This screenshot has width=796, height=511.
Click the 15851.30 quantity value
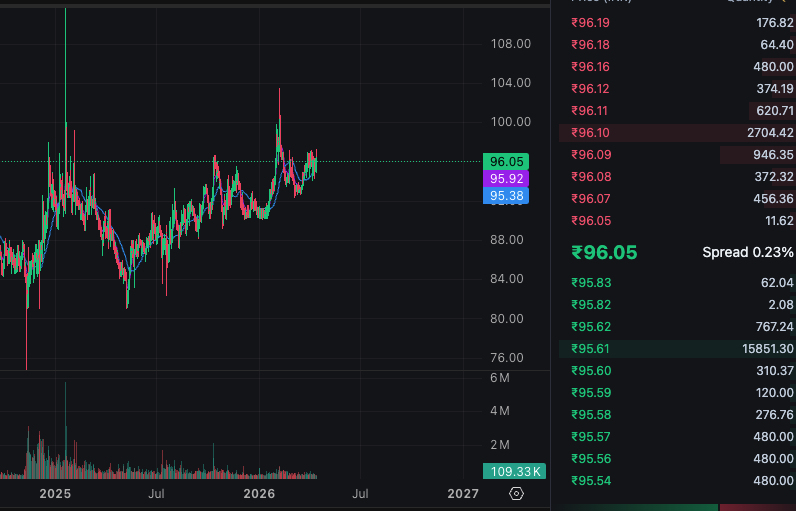coord(768,349)
